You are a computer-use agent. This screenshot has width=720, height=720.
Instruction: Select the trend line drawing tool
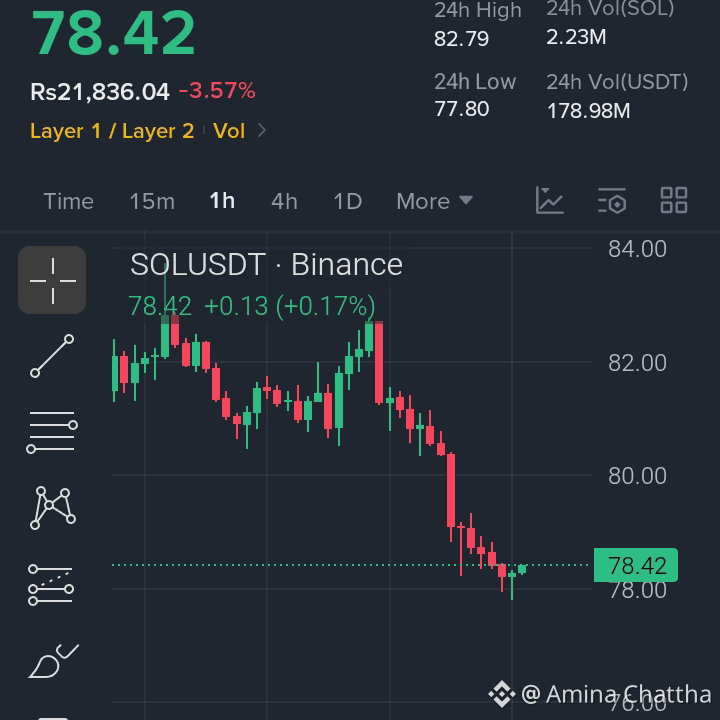[52, 356]
